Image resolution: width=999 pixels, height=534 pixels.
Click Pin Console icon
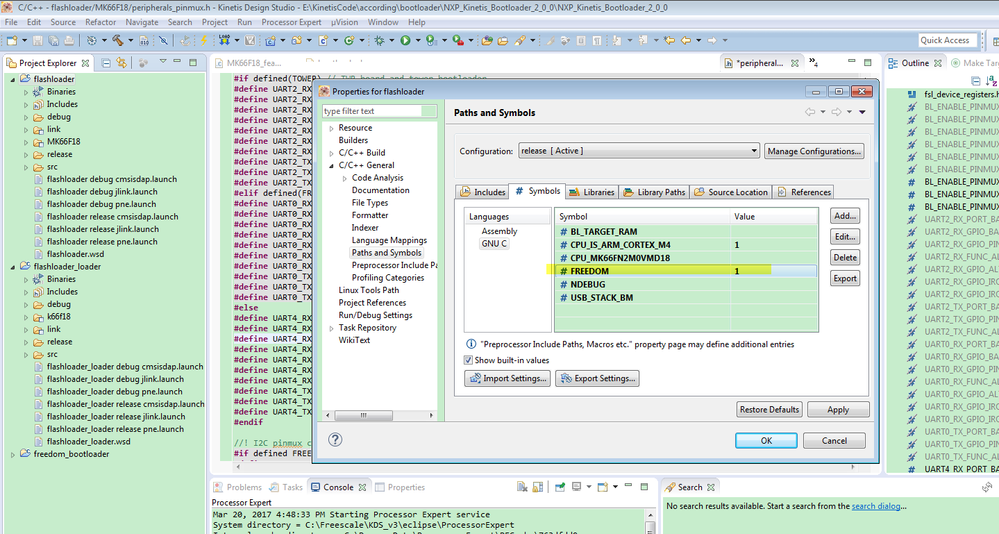pos(560,487)
